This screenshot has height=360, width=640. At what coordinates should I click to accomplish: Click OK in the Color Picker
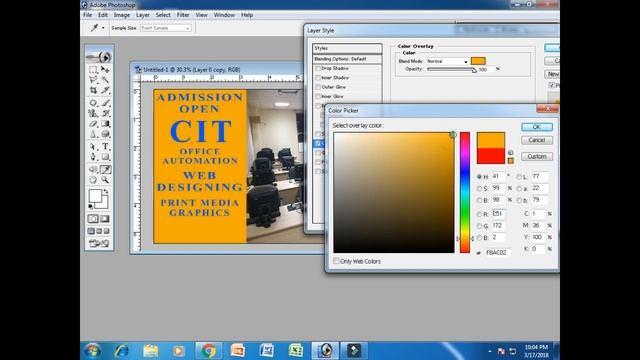pyautogui.click(x=537, y=127)
